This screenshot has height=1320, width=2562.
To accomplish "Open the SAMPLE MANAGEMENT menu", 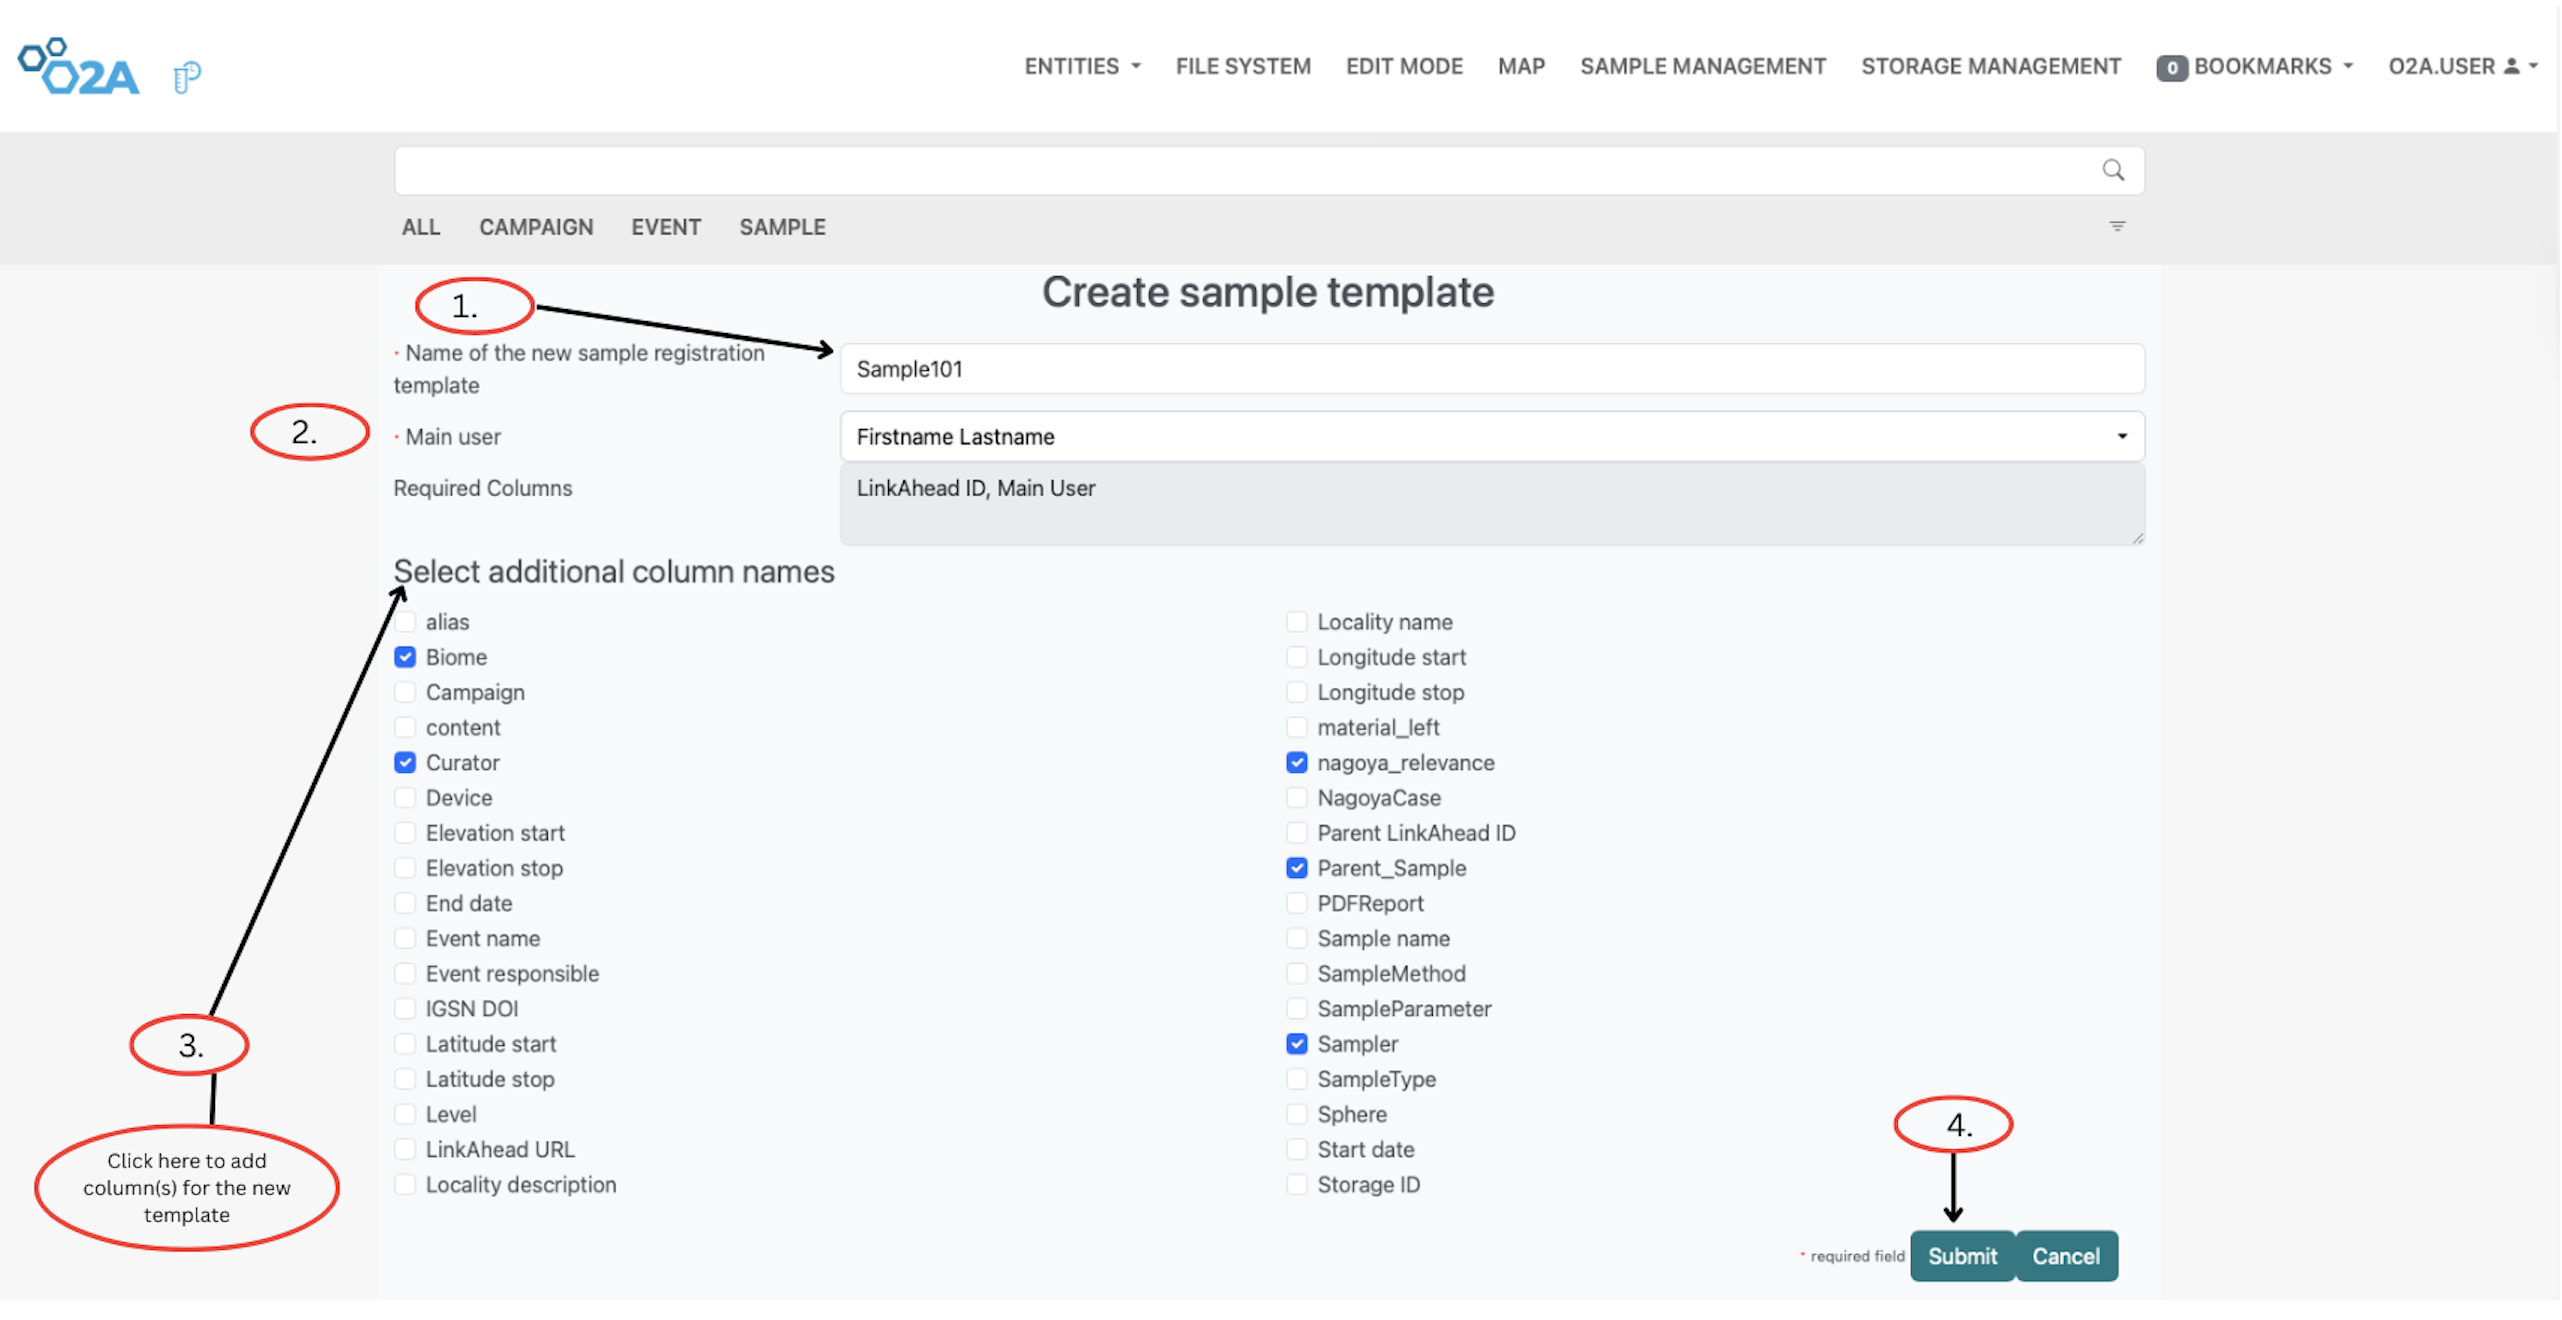I will click(1703, 65).
